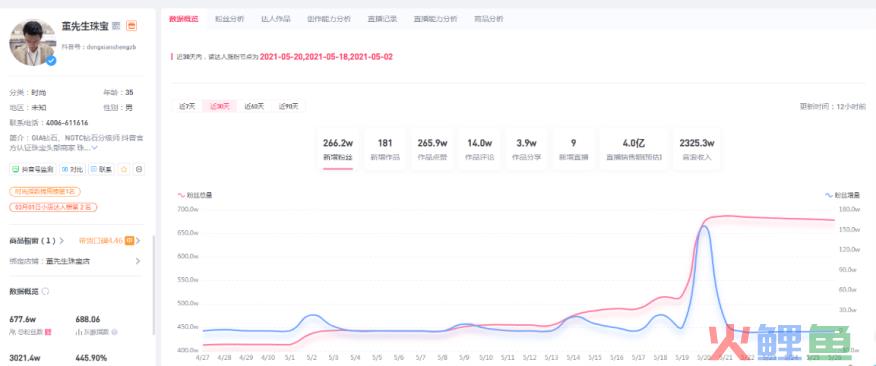Click the 5/2 date on chart axis
876x366 pixels.
(312, 357)
